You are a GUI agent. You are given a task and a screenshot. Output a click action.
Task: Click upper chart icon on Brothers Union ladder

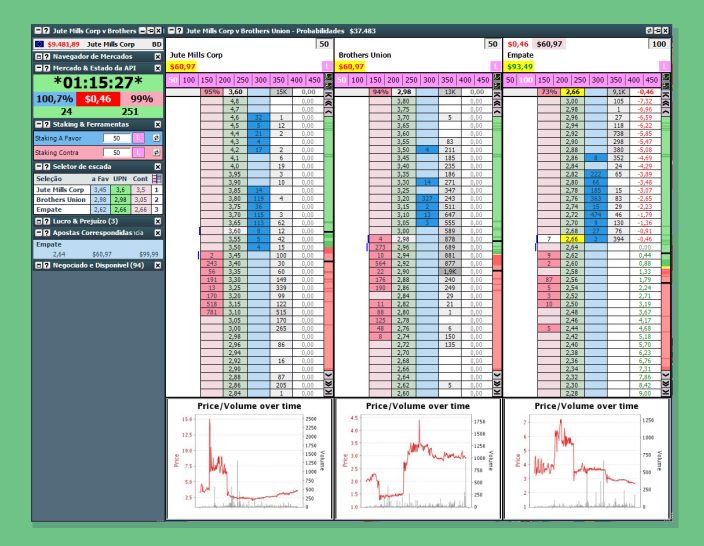(497, 77)
